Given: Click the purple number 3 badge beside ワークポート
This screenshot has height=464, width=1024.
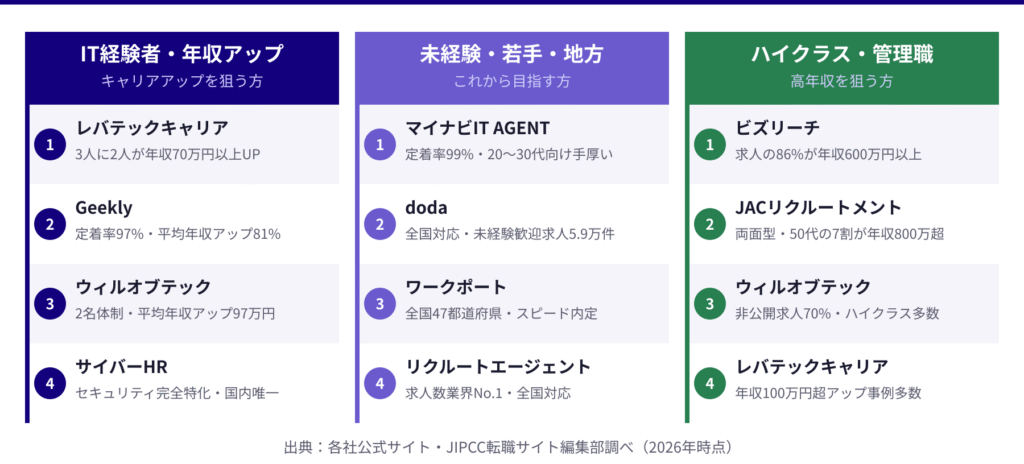Looking at the screenshot, I should pyautogui.click(x=380, y=303).
